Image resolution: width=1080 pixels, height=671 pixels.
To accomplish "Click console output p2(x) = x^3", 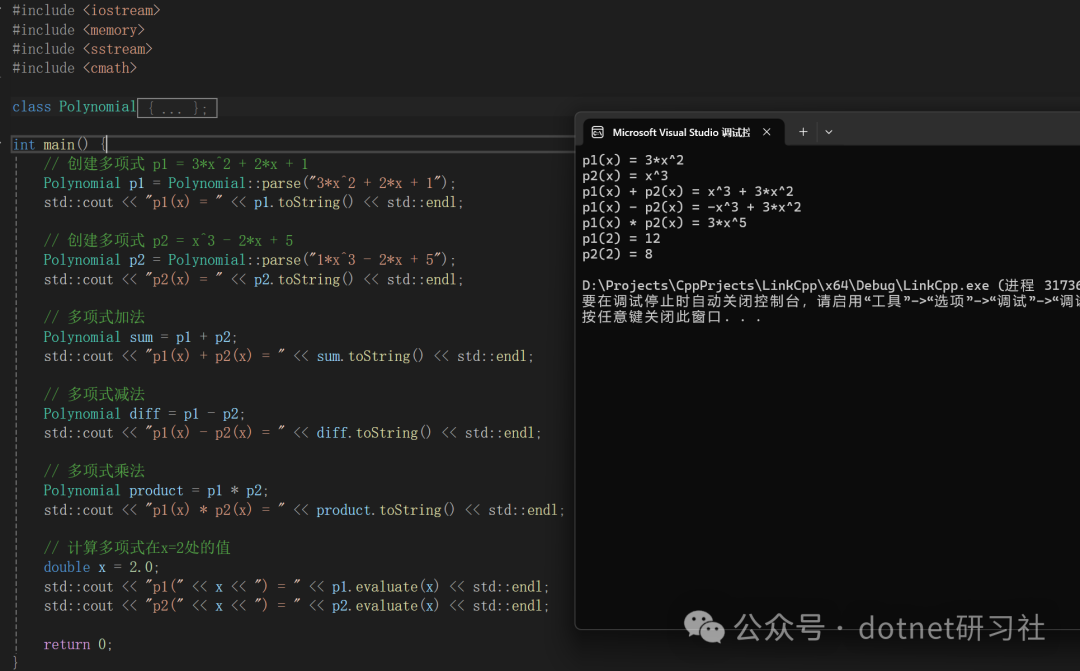I will coord(625,176).
